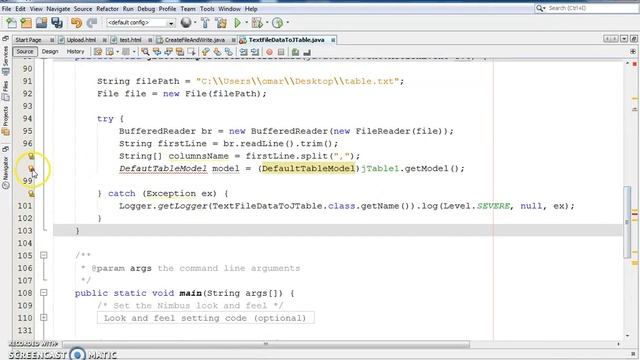The width and height of the screenshot is (640, 360).
Task: Open dropdown arrow next to Run button
Action: pos(247,23)
